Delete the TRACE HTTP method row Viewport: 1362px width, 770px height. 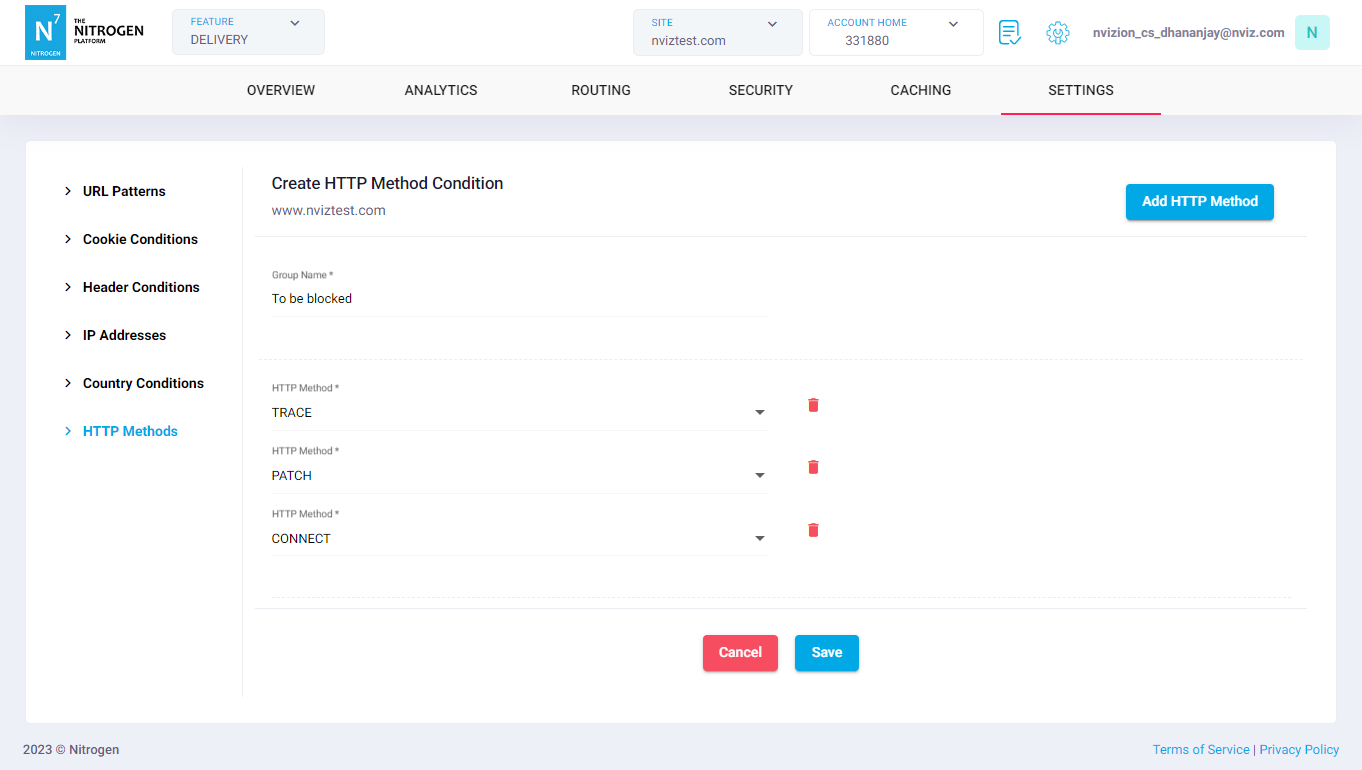pos(813,405)
